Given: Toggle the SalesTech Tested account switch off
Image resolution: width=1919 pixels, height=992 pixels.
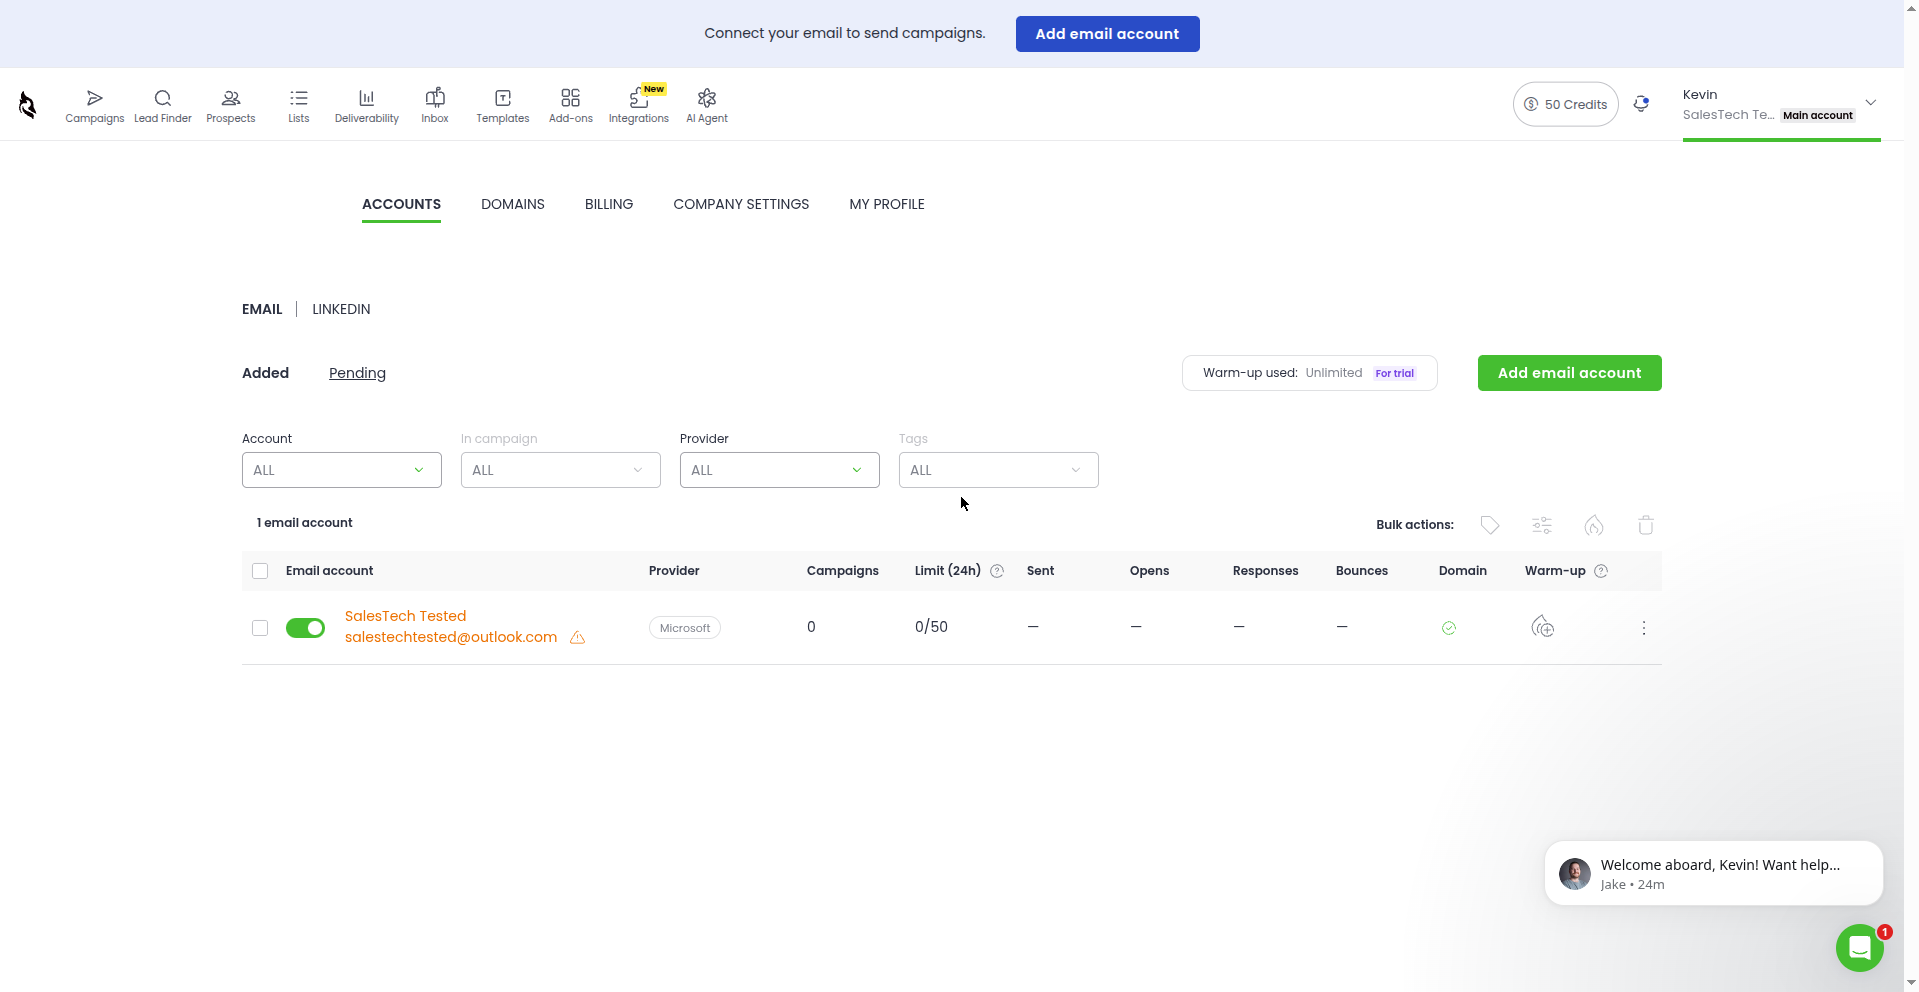Looking at the screenshot, I should click(305, 628).
